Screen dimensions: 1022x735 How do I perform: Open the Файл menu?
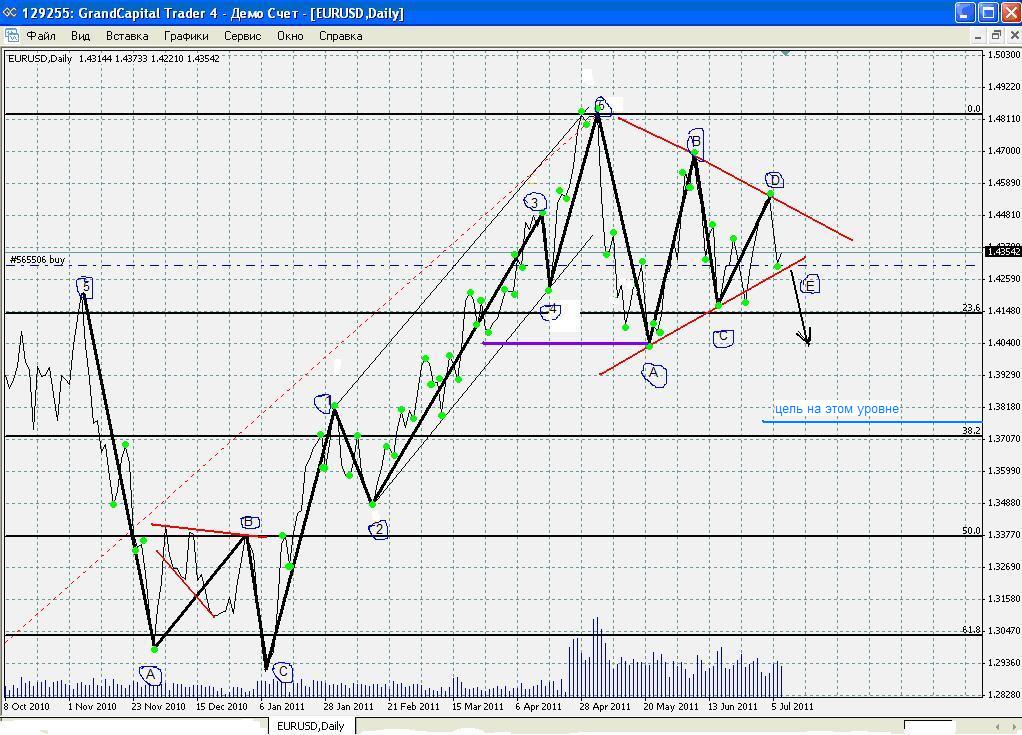point(41,36)
